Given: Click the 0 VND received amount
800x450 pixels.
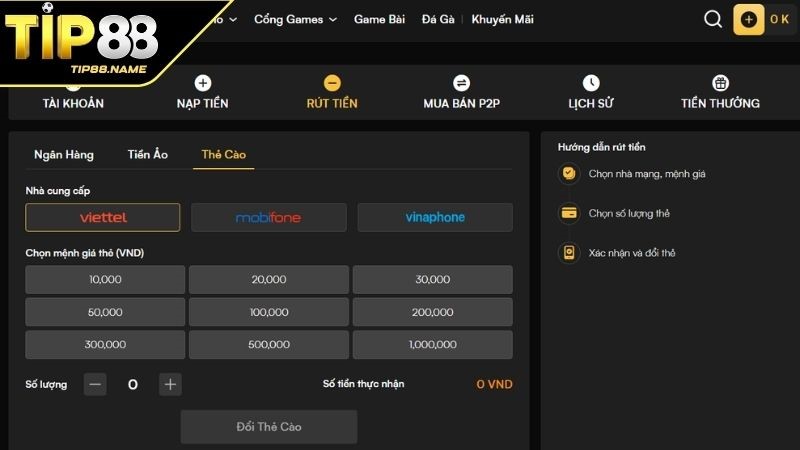Looking at the screenshot, I should click(x=494, y=384).
